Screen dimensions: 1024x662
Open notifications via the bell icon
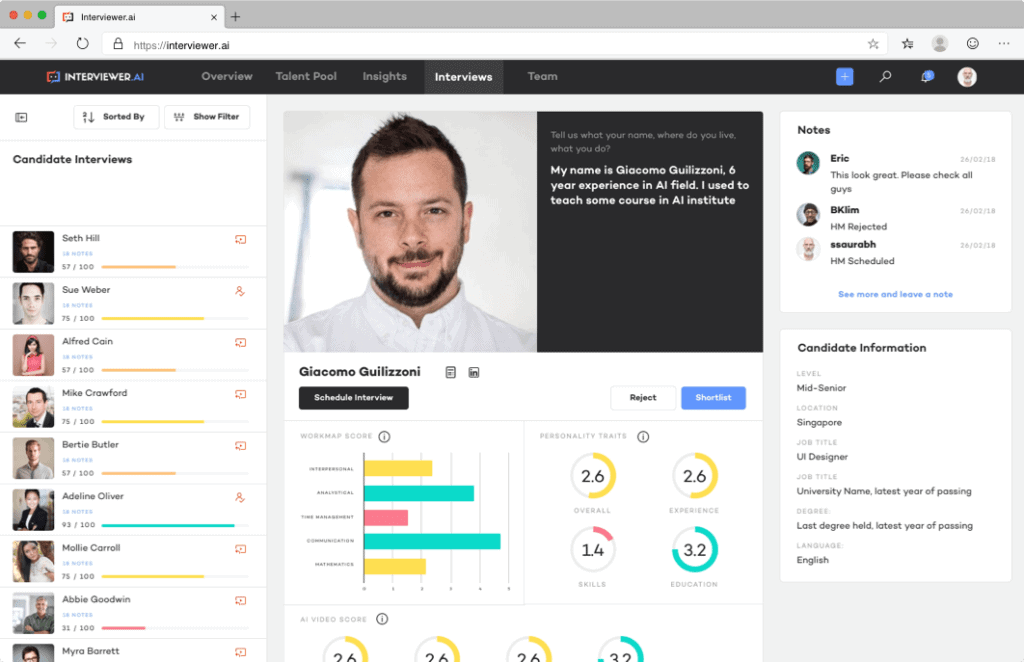pyautogui.click(x=926, y=77)
